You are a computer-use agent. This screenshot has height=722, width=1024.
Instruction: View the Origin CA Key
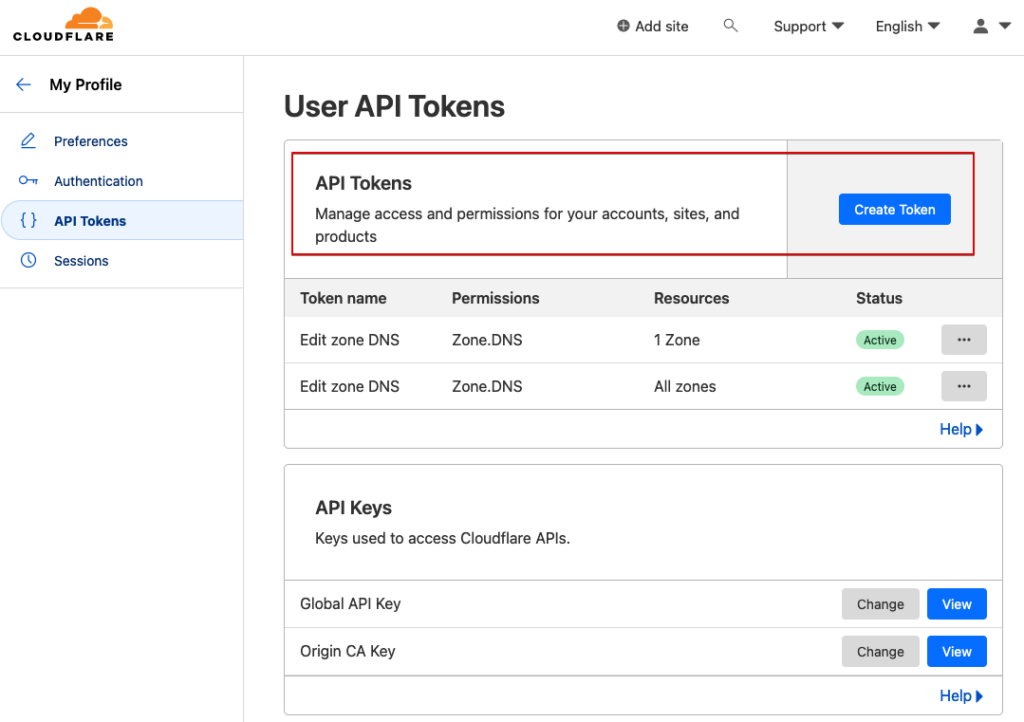[956, 651]
